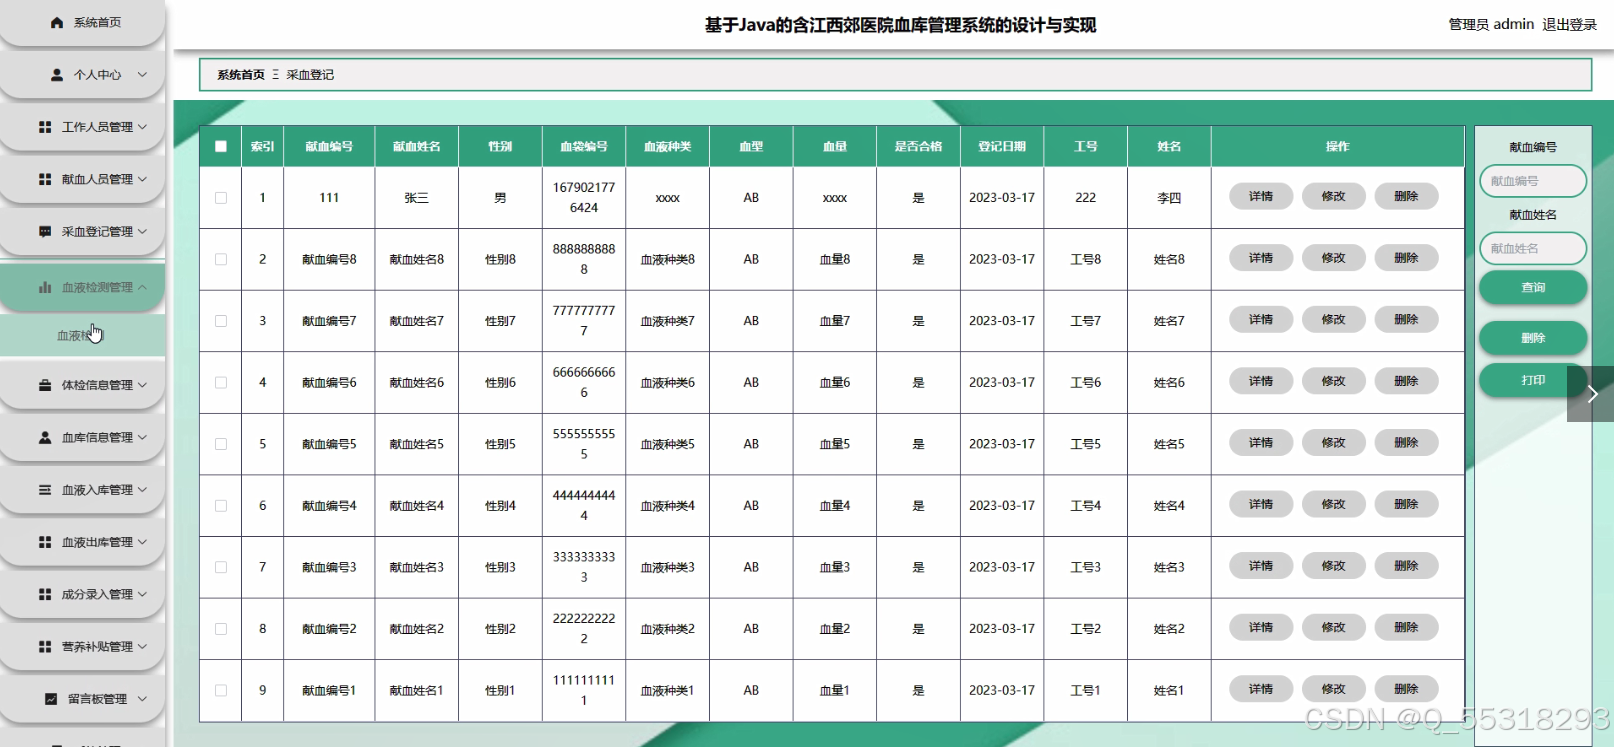The width and height of the screenshot is (1614, 747).
Task: Expand the 血库信息管理 menu chevron
Action: coord(142,437)
